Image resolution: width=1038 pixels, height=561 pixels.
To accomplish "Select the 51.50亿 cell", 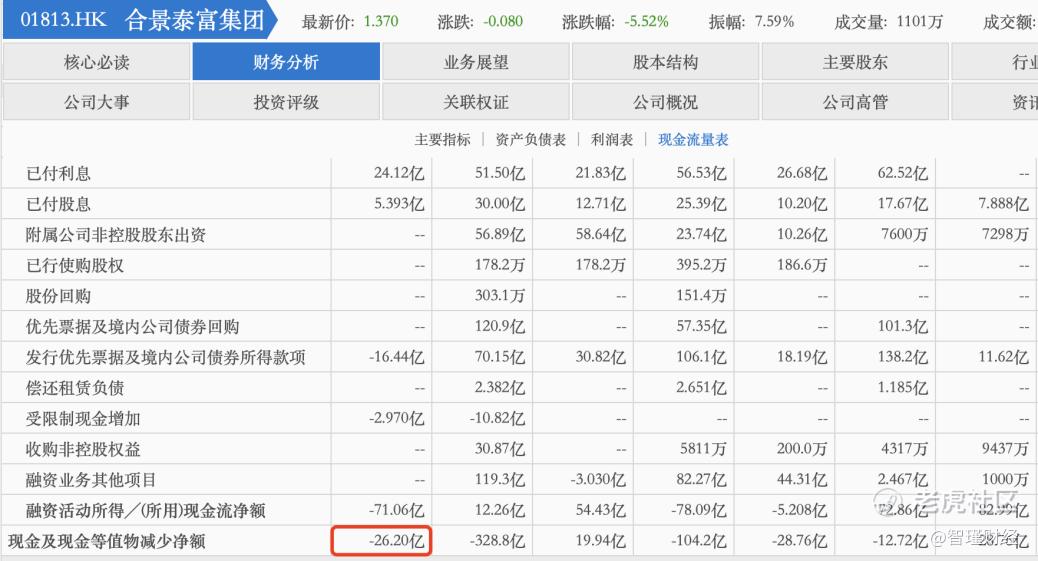I will (x=500, y=174).
